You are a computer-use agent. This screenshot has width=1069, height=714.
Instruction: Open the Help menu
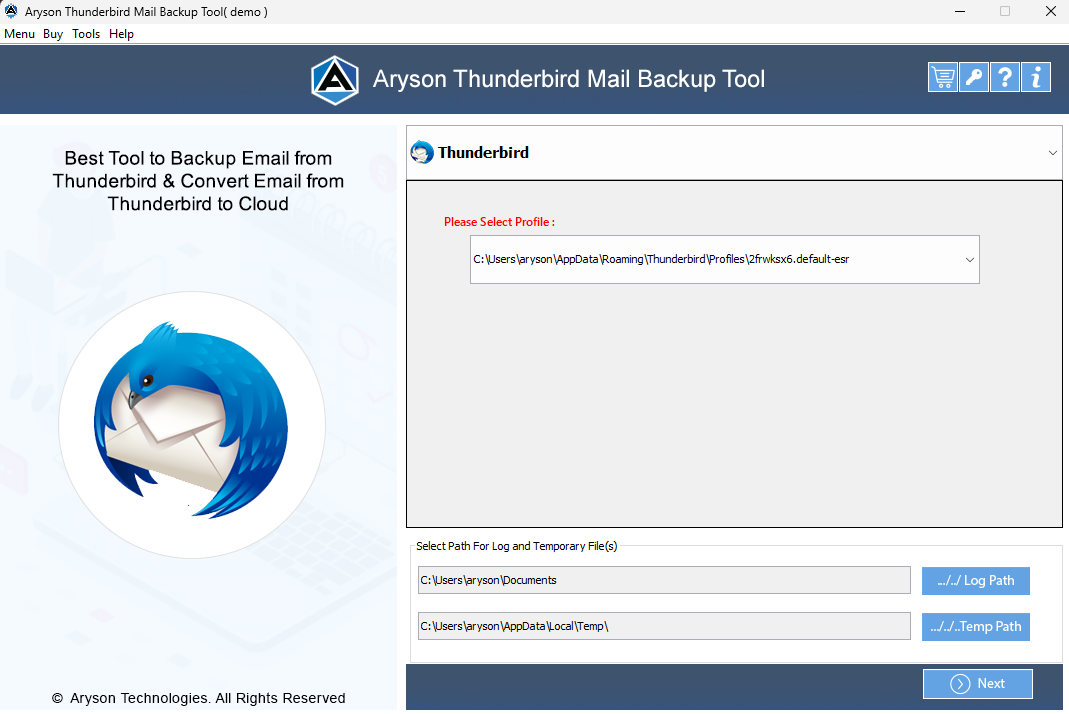tap(121, 34)
